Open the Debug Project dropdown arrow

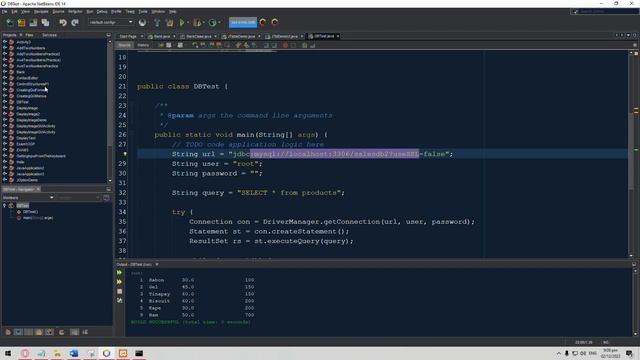pyautogui.click(x=204, y=22)
